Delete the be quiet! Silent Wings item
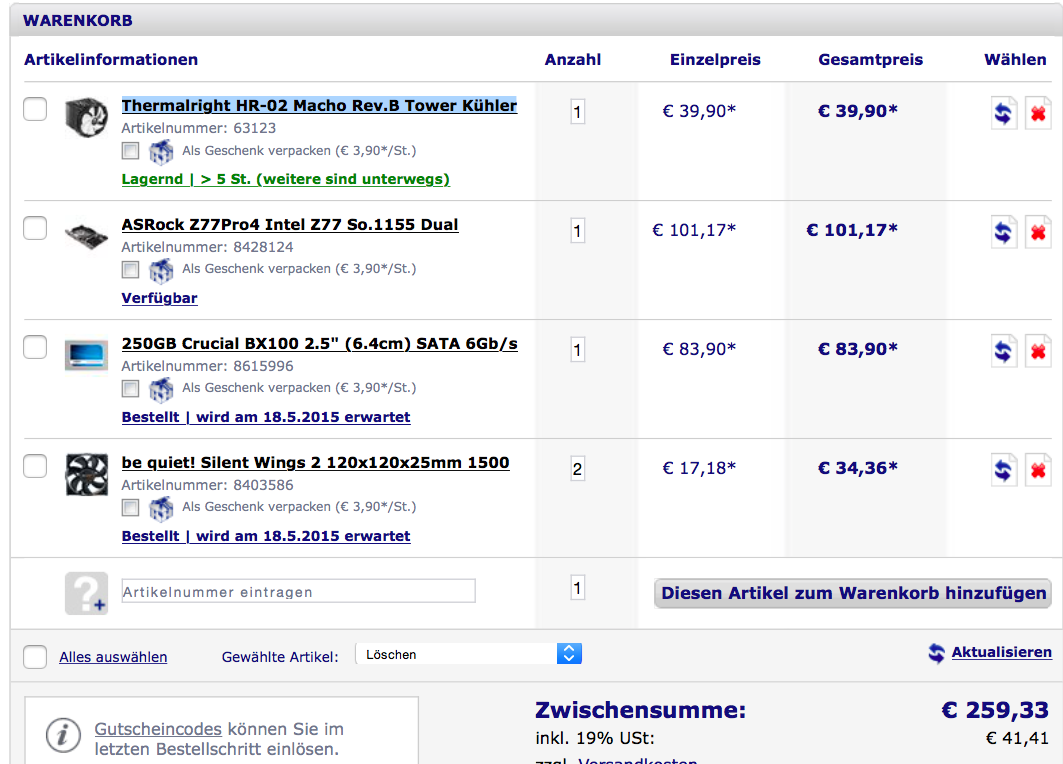This screenshot has width=1063, height=764. coord(1038,469)
